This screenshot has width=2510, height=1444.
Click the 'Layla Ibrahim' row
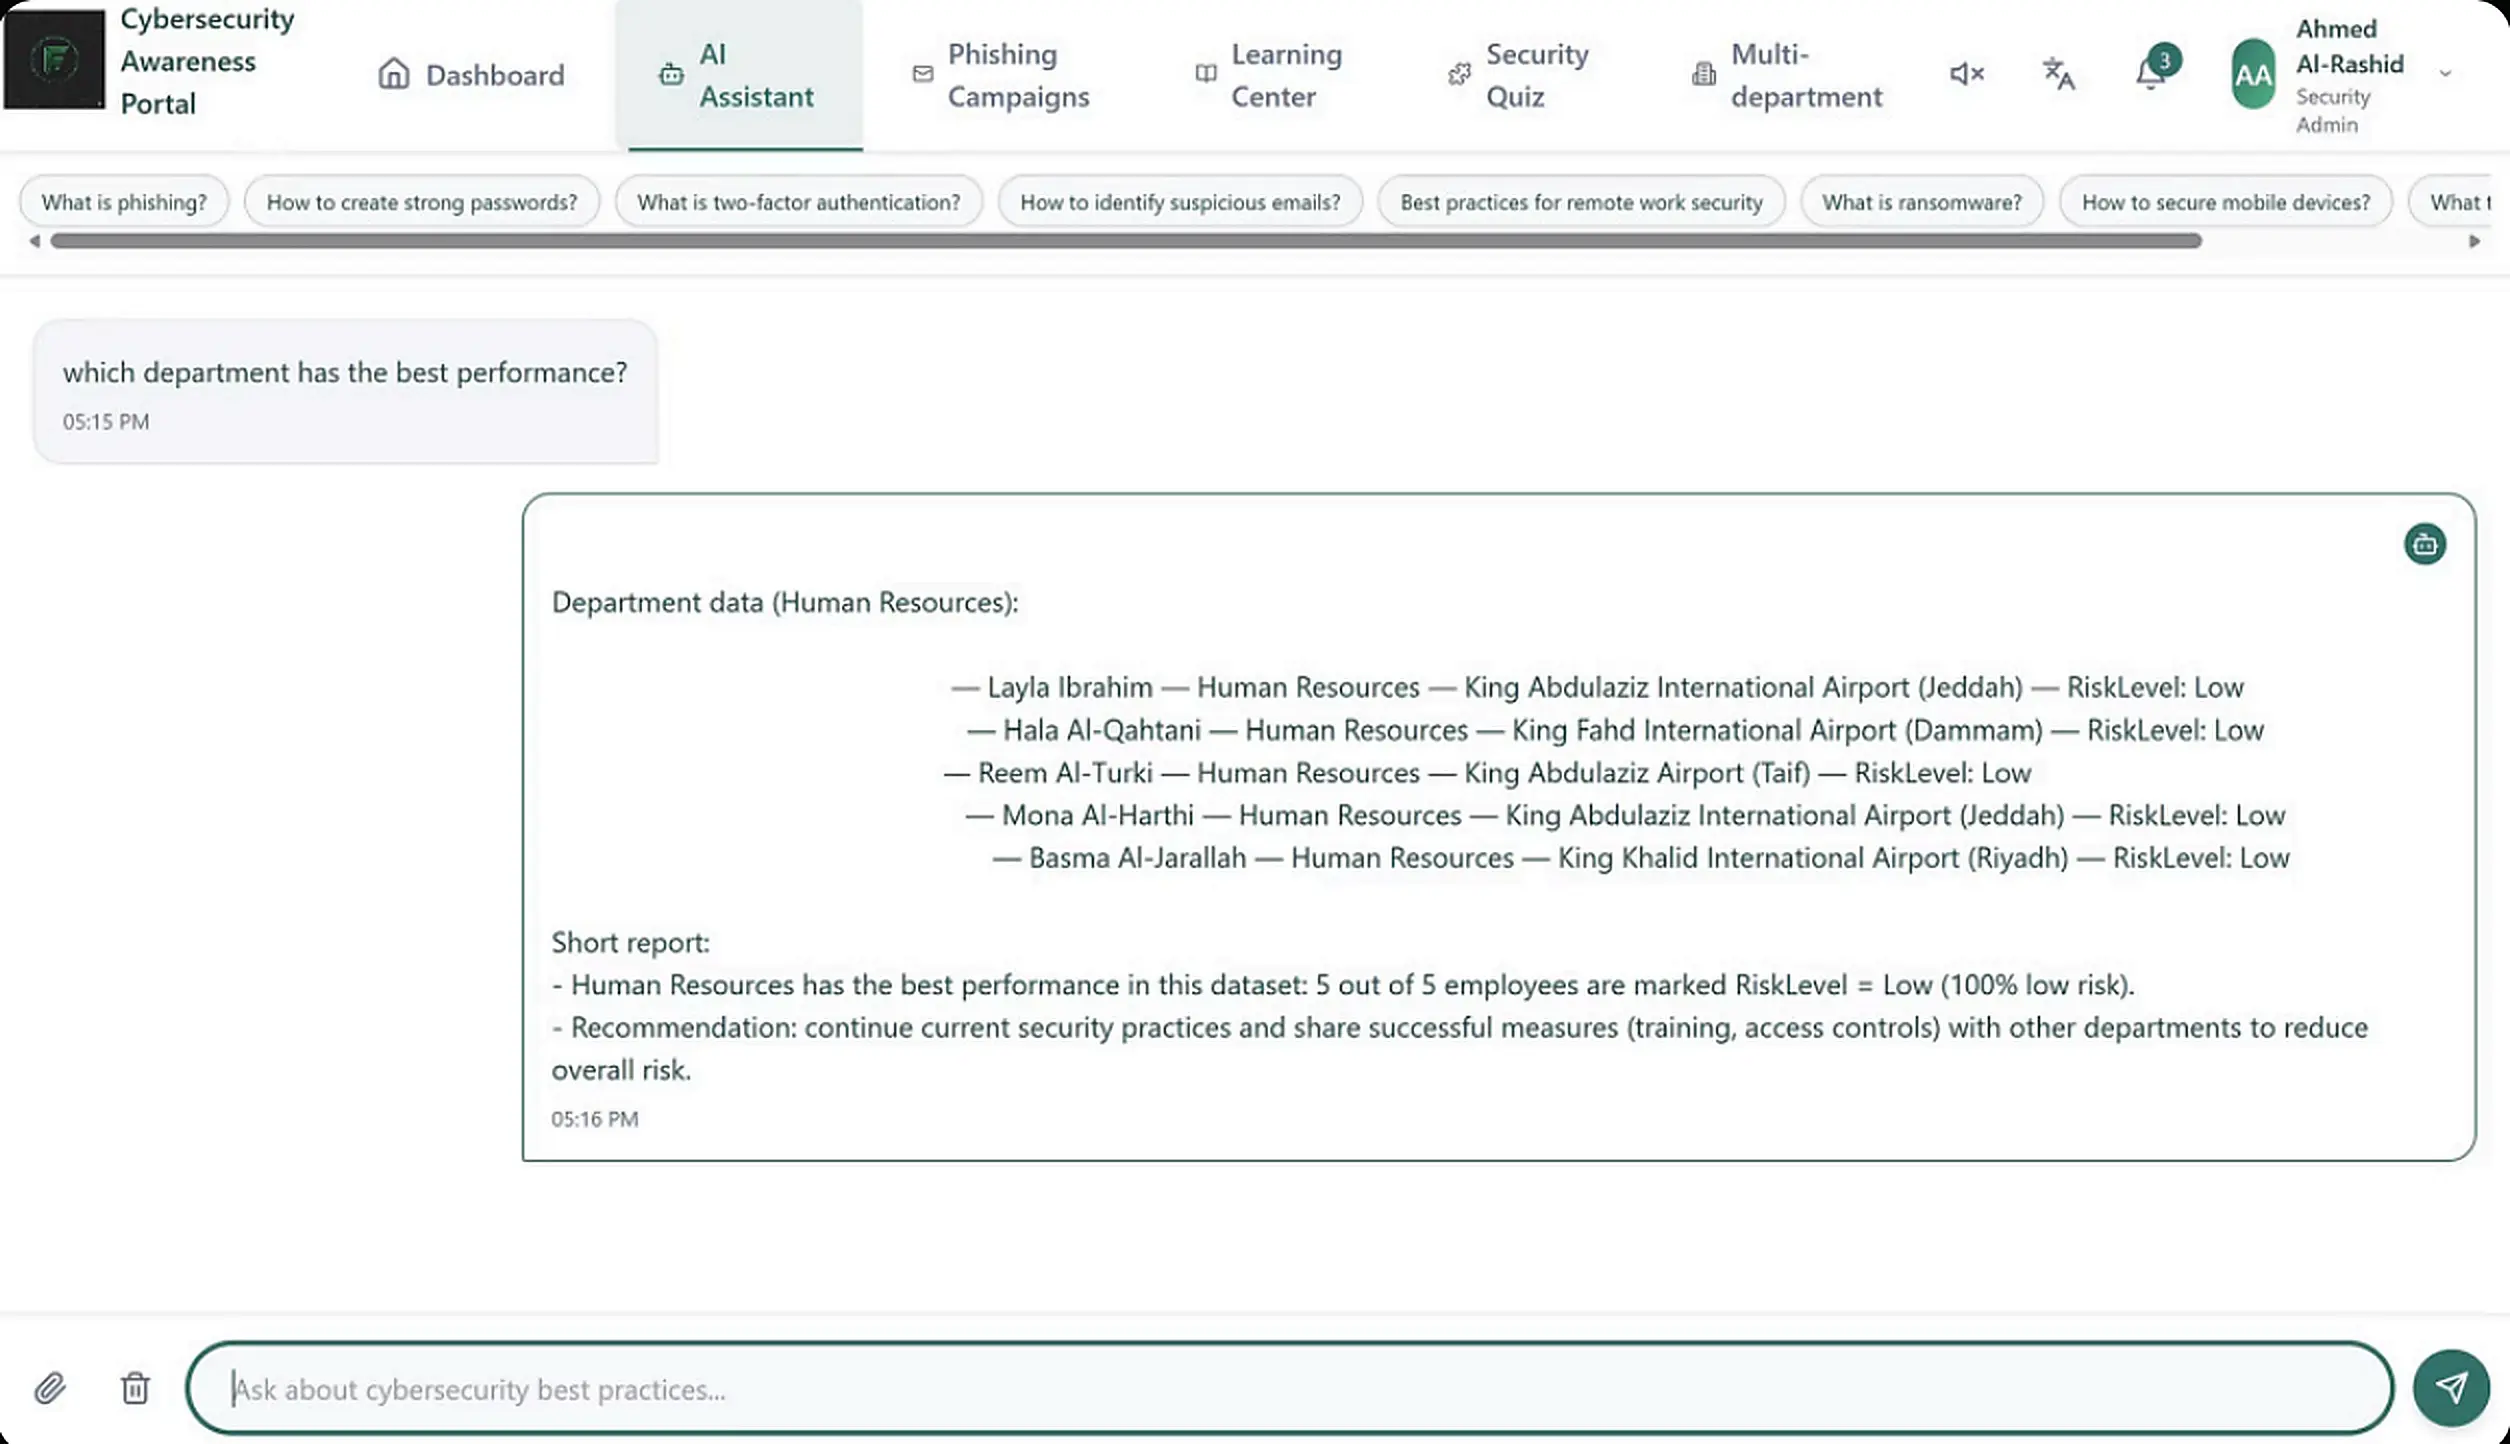(x=1597, y=687)
